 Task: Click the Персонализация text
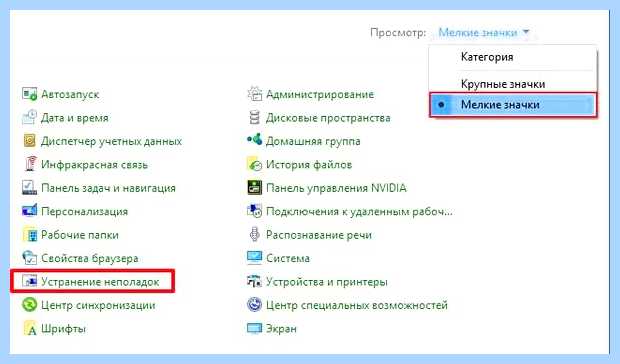tap(85, 211)
